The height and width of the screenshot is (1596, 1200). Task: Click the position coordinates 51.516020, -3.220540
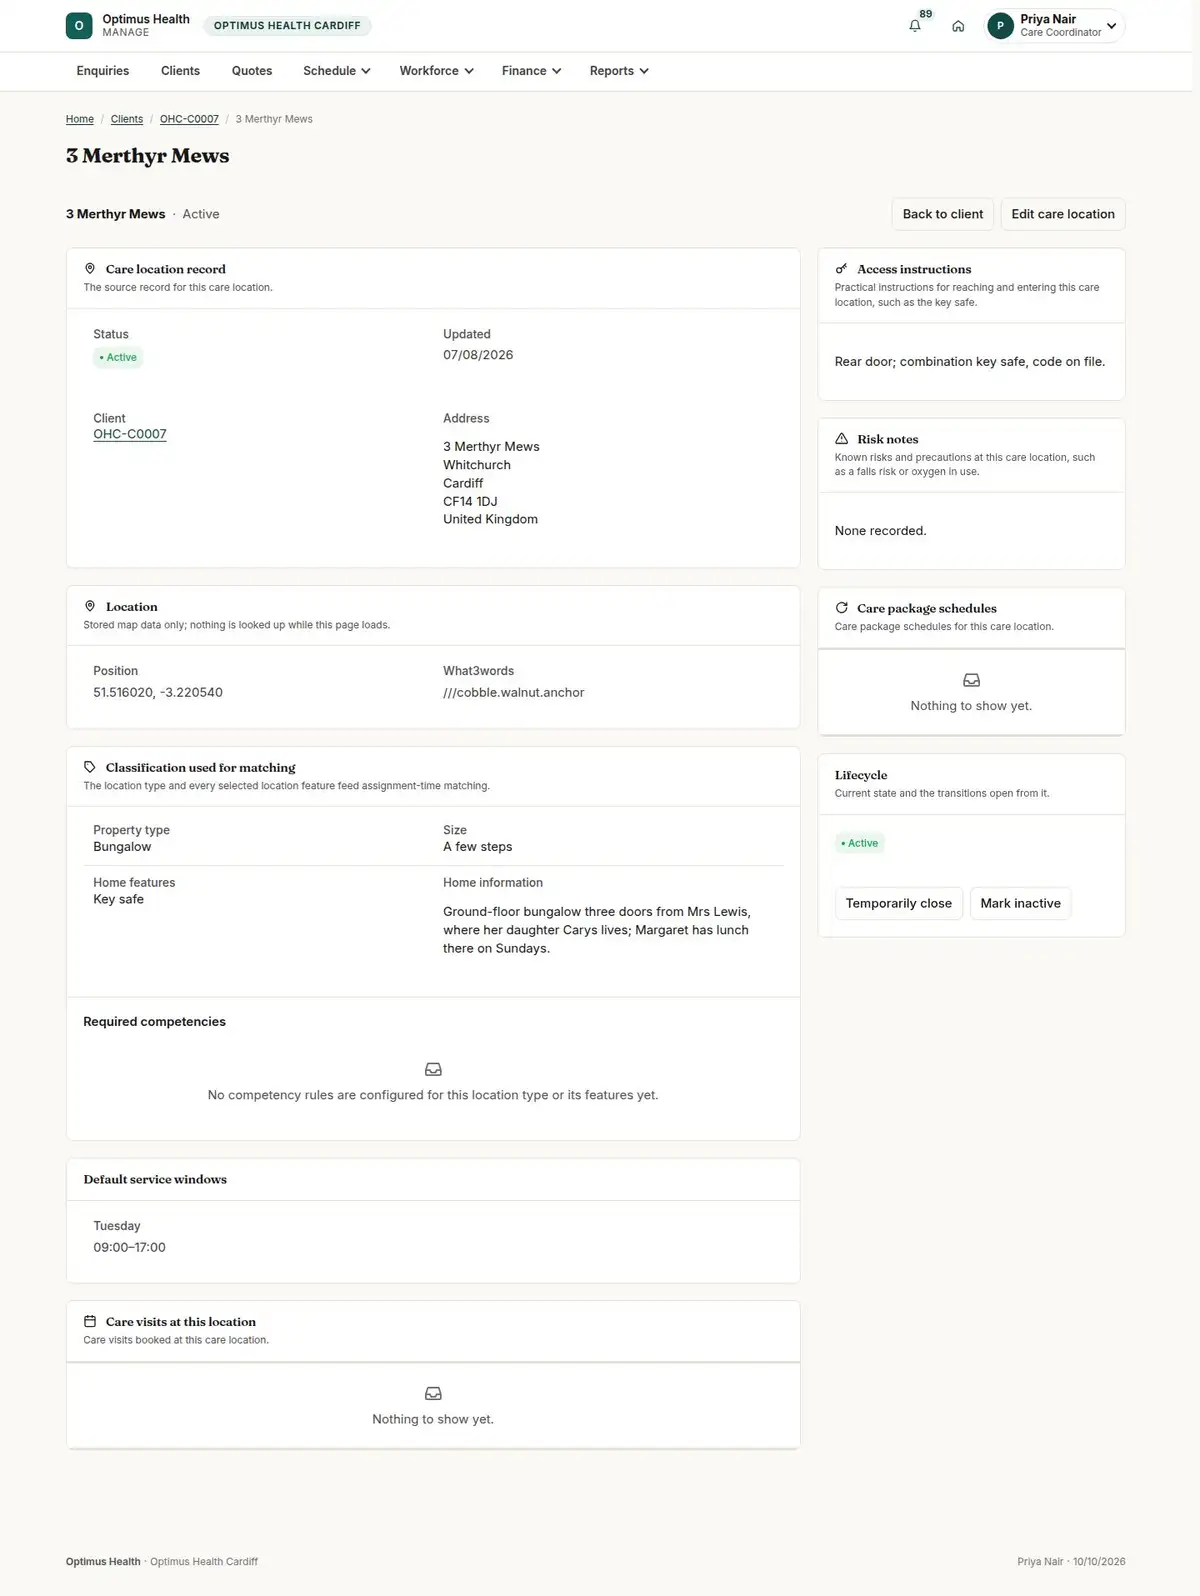point(158,692)
